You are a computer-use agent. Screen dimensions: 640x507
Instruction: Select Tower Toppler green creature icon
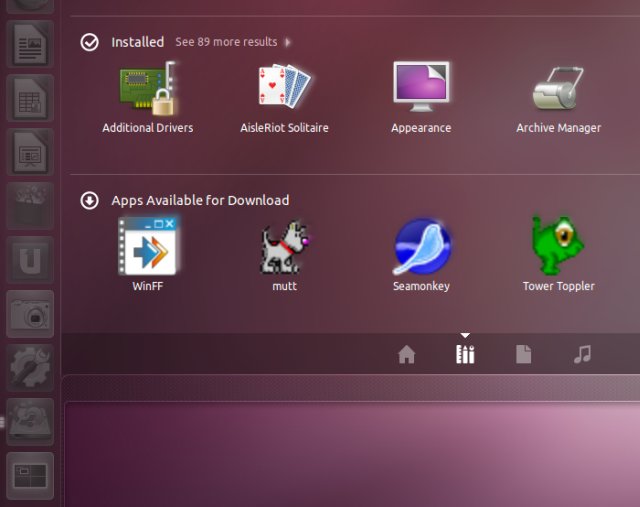pyautogui.click(x=558, y=246)
